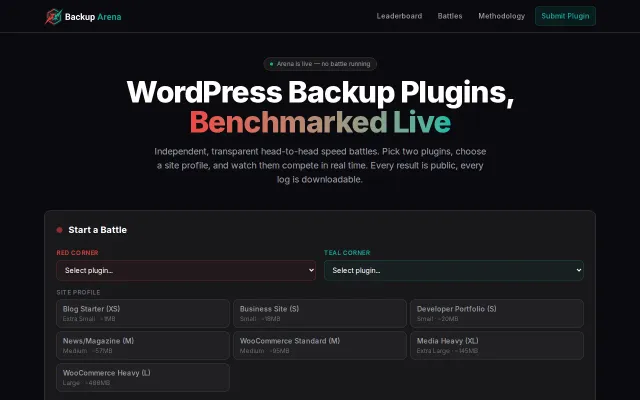Open the Red Corner plugin dropdown
640x400 pixels.
point(186,270)
